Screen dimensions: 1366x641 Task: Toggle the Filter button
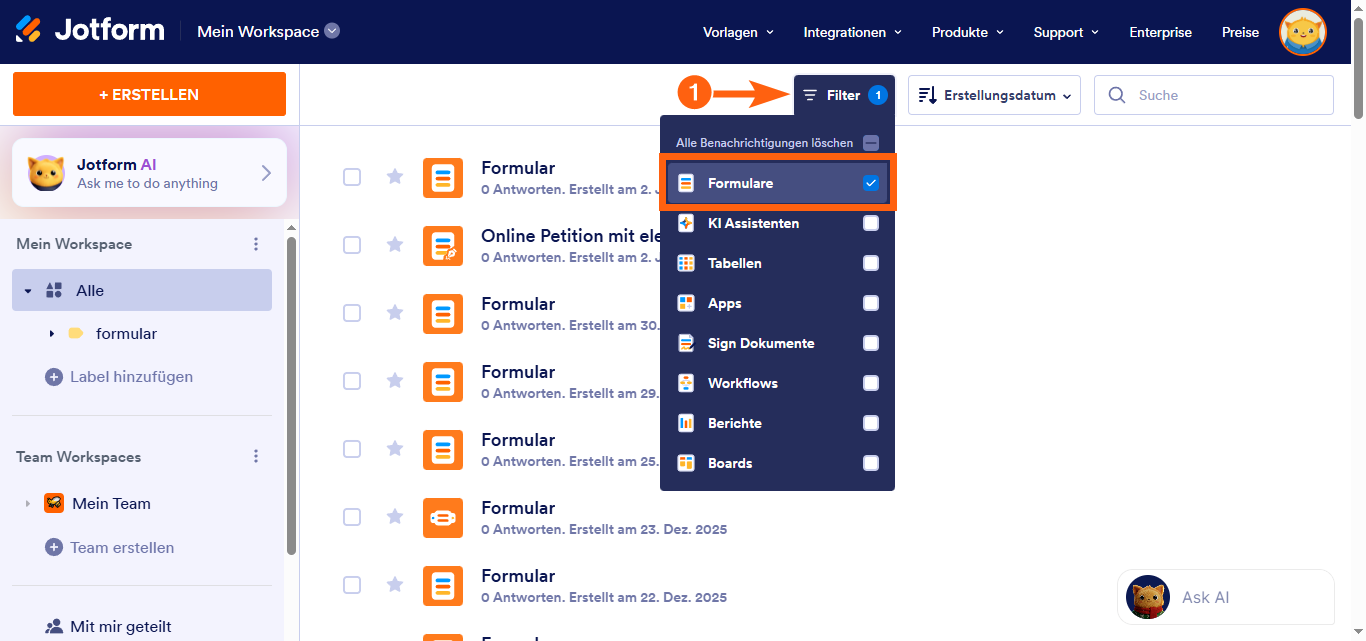(x=844, y=95)
